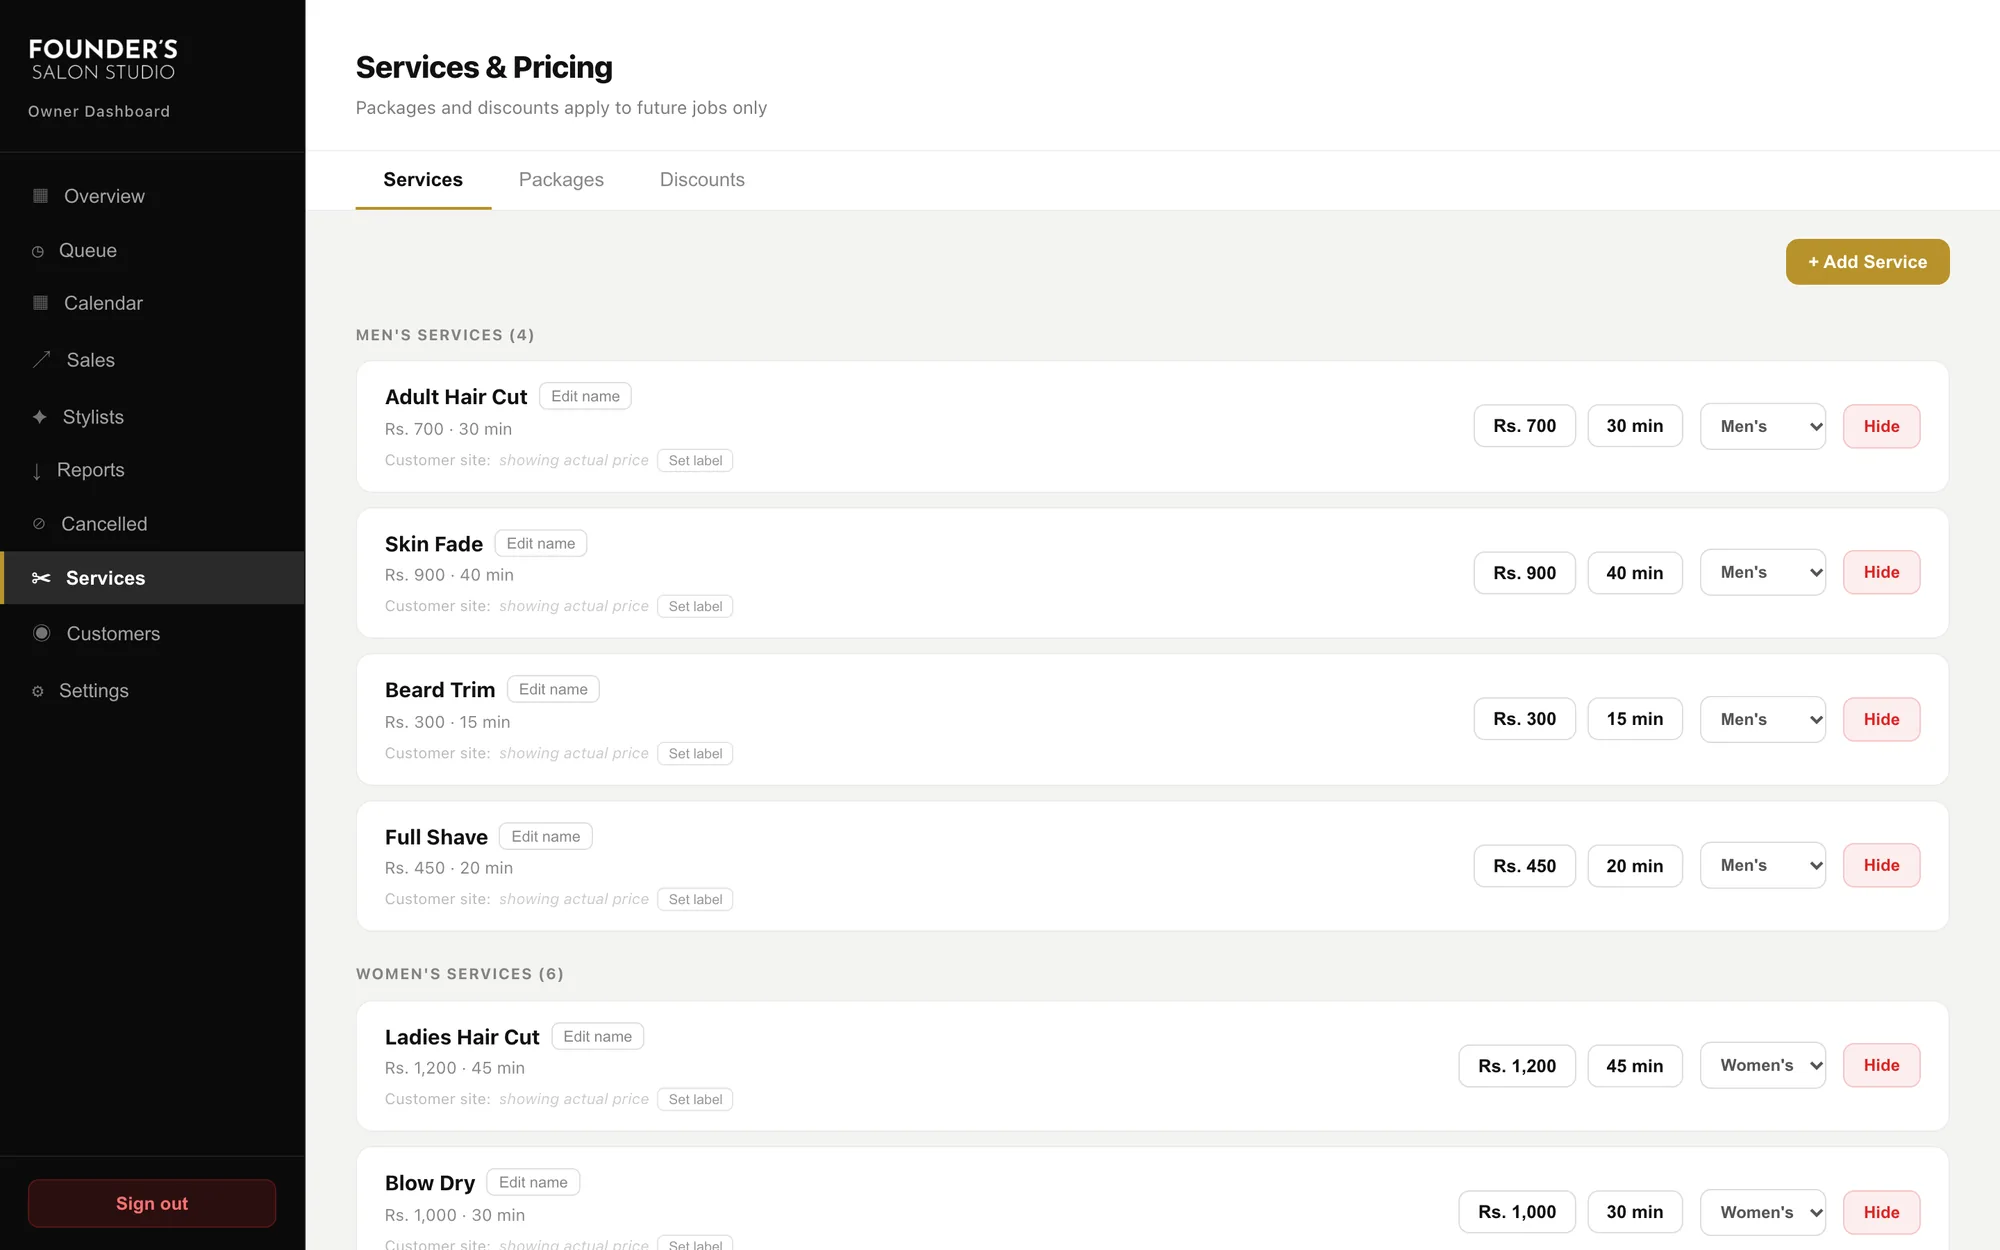The height and width of the screenshot is (1250, 2000).
Task: Click the Sales trend arrow icon
Action: [x=41, y=360]
